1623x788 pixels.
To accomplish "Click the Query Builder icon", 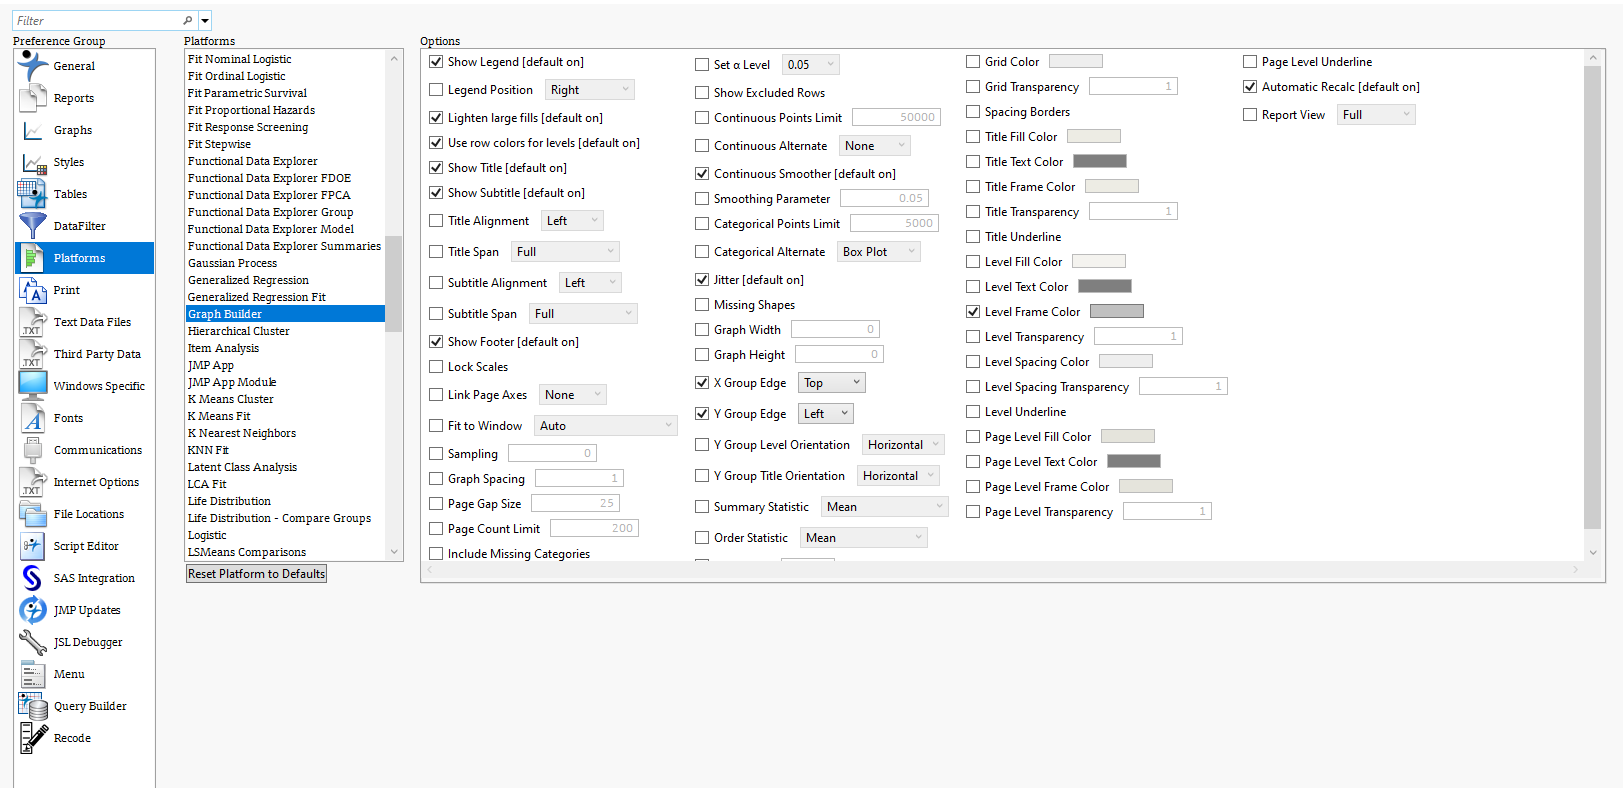I will pyautogui.click(x=32, y=706).
